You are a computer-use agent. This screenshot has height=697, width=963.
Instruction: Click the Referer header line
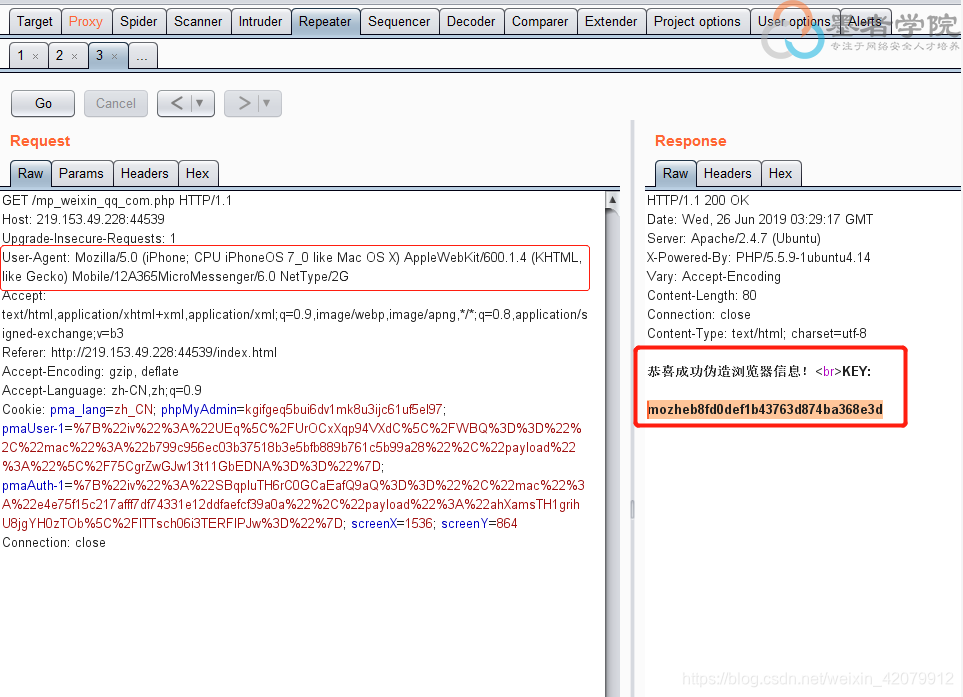(x=139, y=352)
